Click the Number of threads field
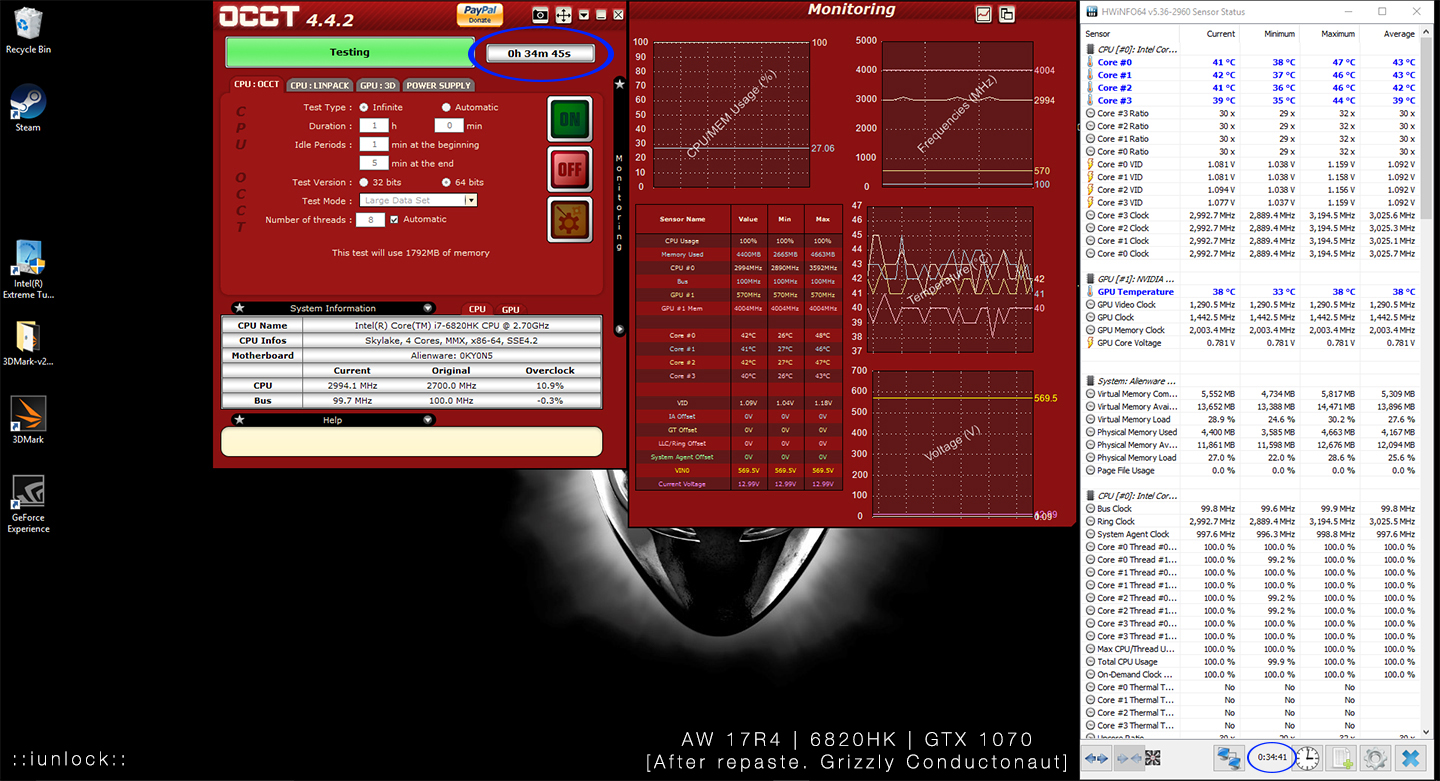Viewport: 1440px width, 781px height. point(370,219)
